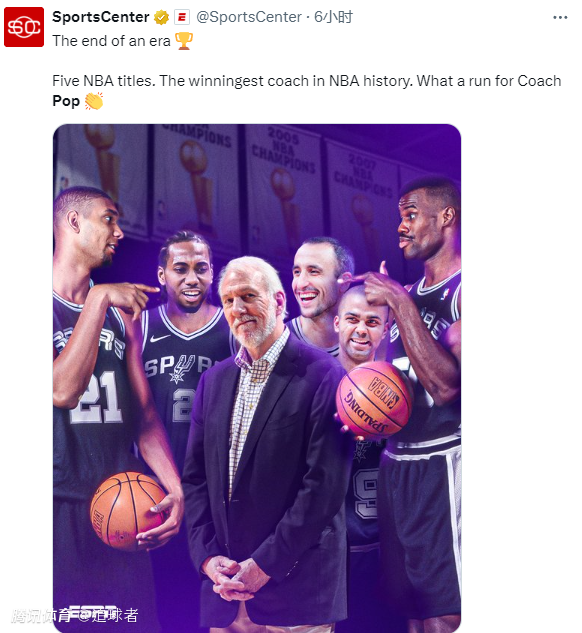The image size is (582, 633).
Task: Click the gold verified checkmark badge
Action: click(161, 17)
